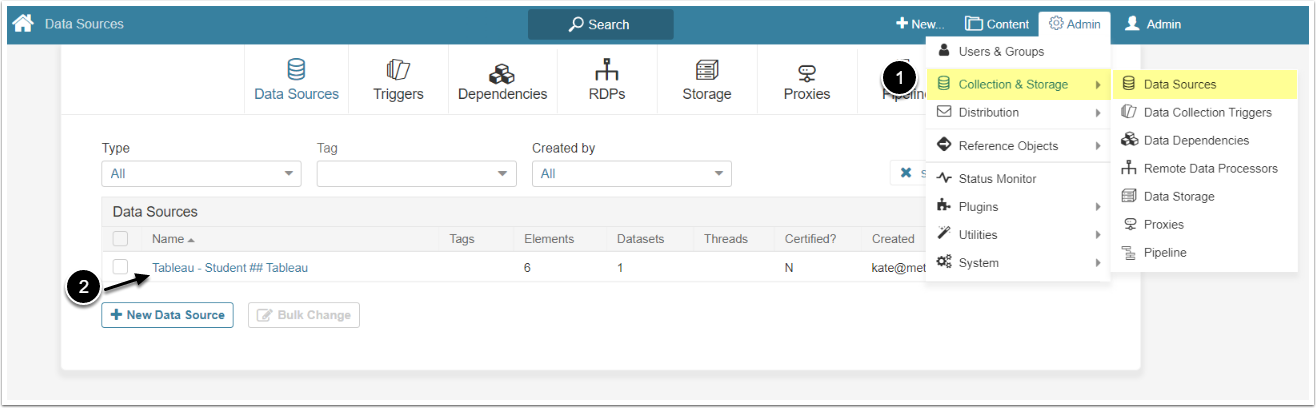The width and height of the screenshot is (1316, 408).
Task: Open the Data Sources tab icon
Action: pyautogui.click(x=296, y=71)
